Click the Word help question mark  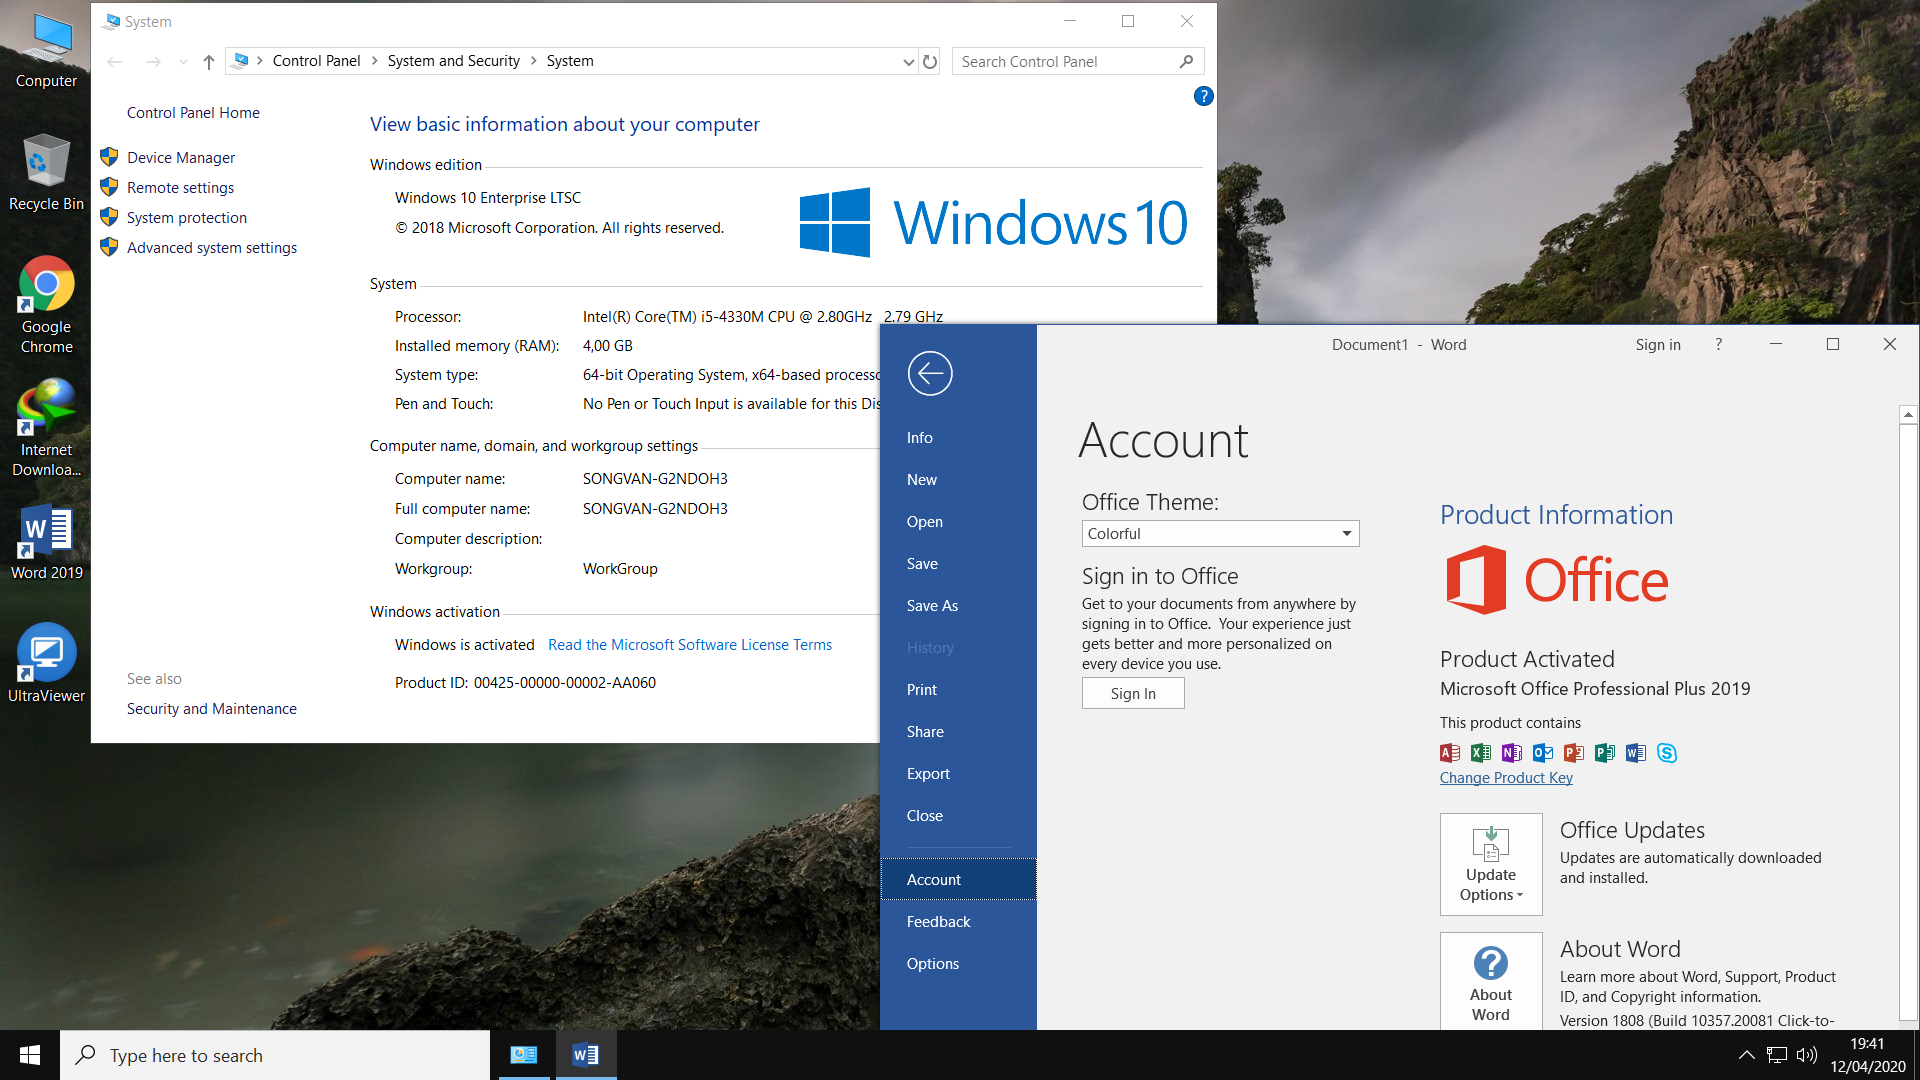[x=1719, y=345]
